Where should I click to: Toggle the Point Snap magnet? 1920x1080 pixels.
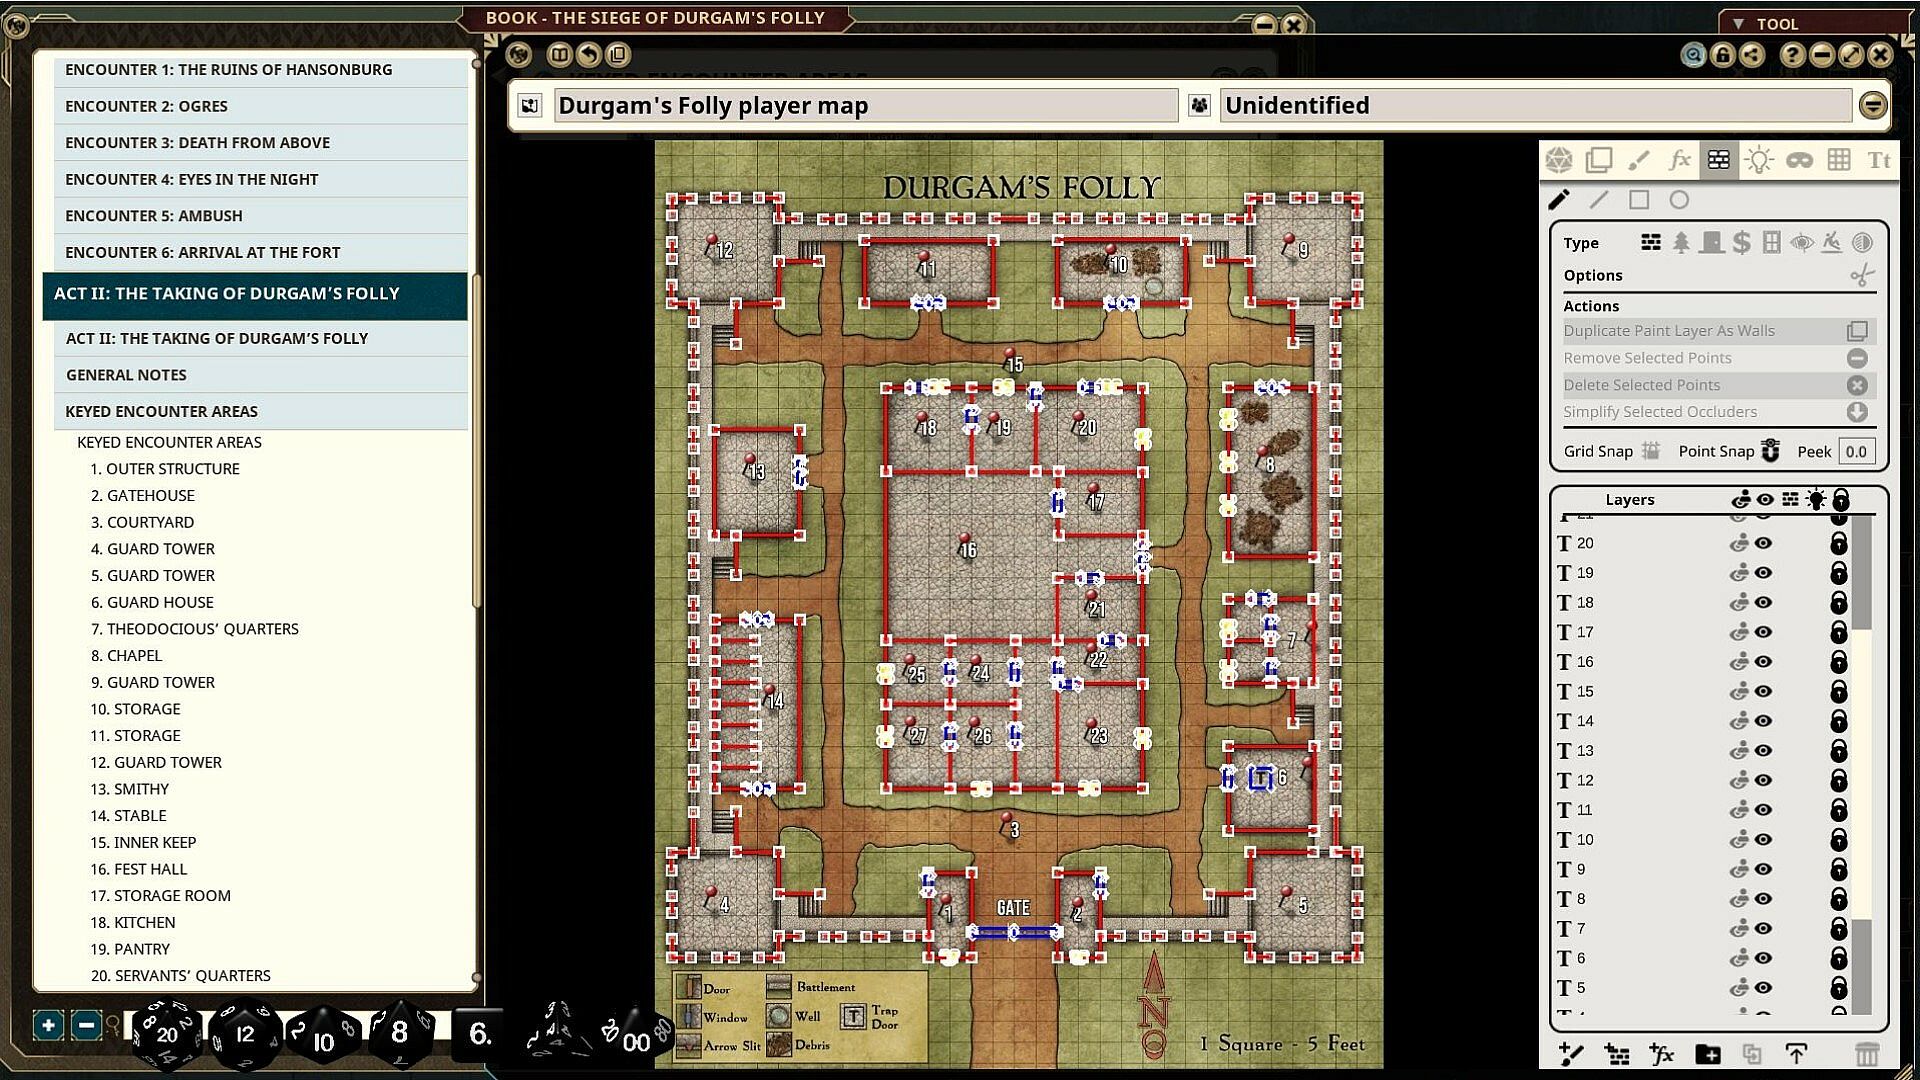[1770, 451]
